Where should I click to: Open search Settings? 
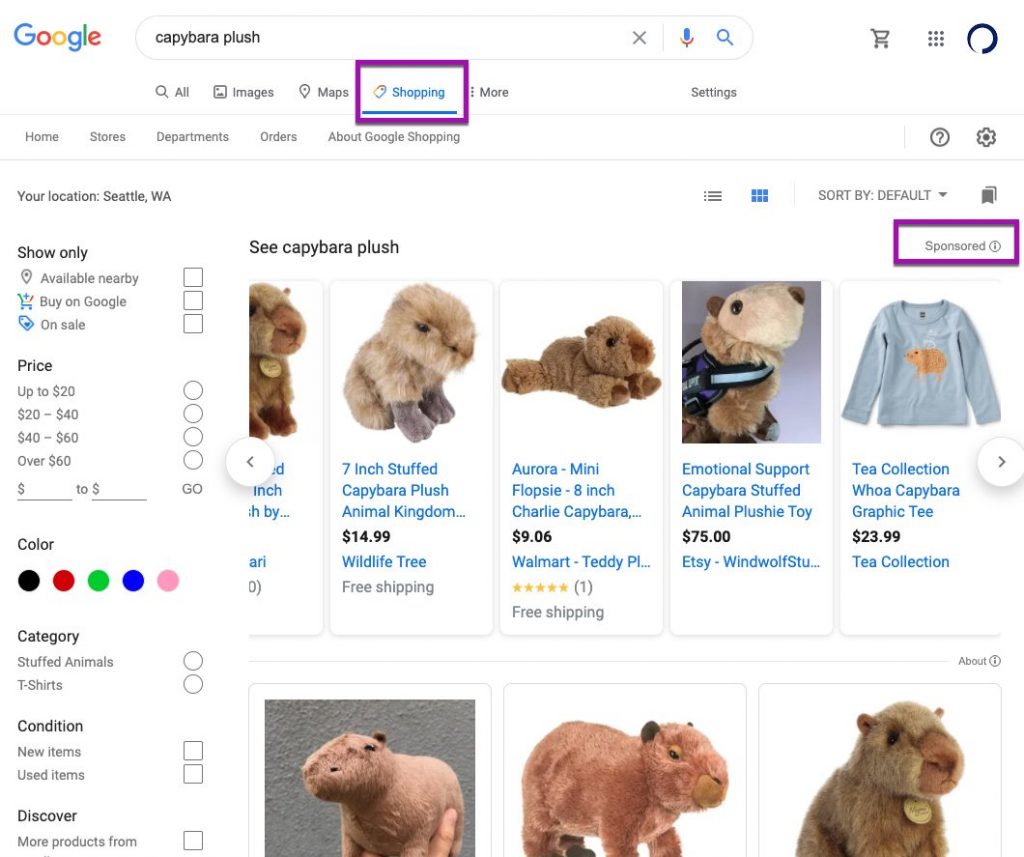pos(714,92)
